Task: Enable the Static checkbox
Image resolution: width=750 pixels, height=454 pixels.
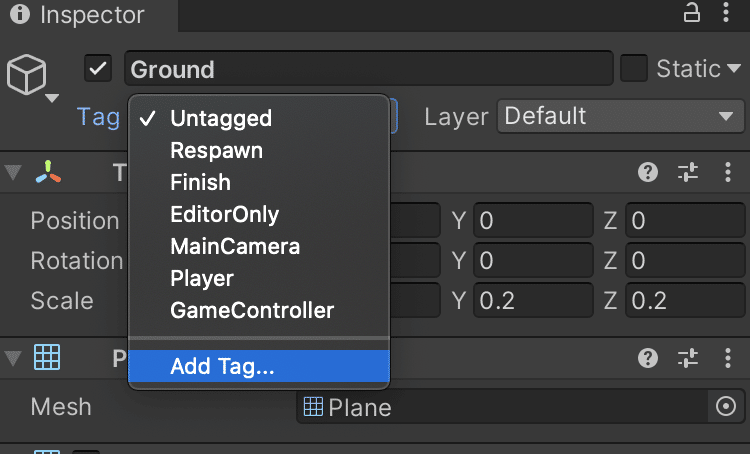Action: click(634, 69)
